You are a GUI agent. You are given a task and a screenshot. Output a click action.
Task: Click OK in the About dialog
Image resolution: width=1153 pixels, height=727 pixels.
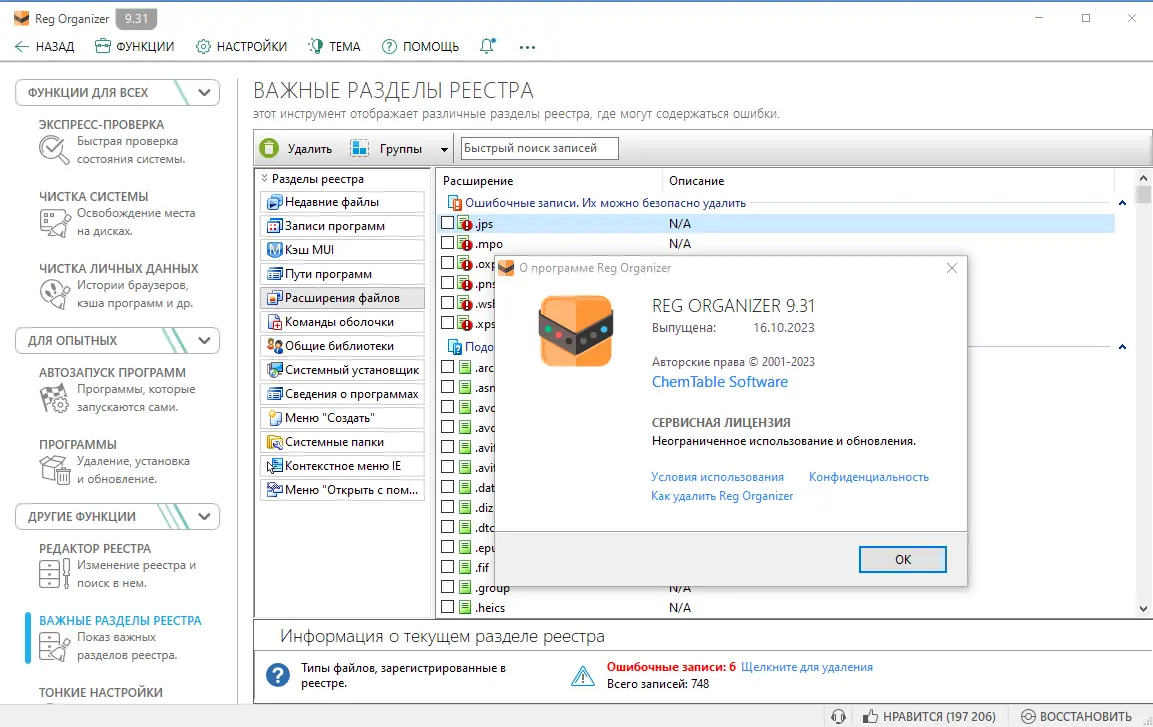tap(902, 559)
